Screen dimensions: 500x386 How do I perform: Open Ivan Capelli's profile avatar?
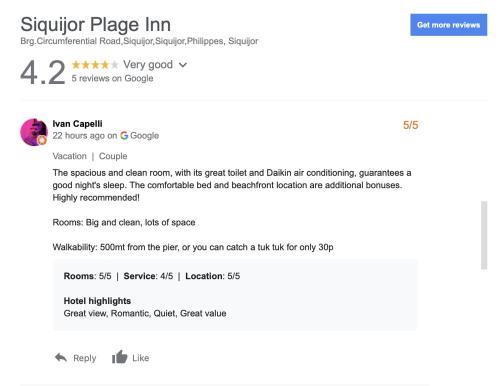tap(34, 132)
